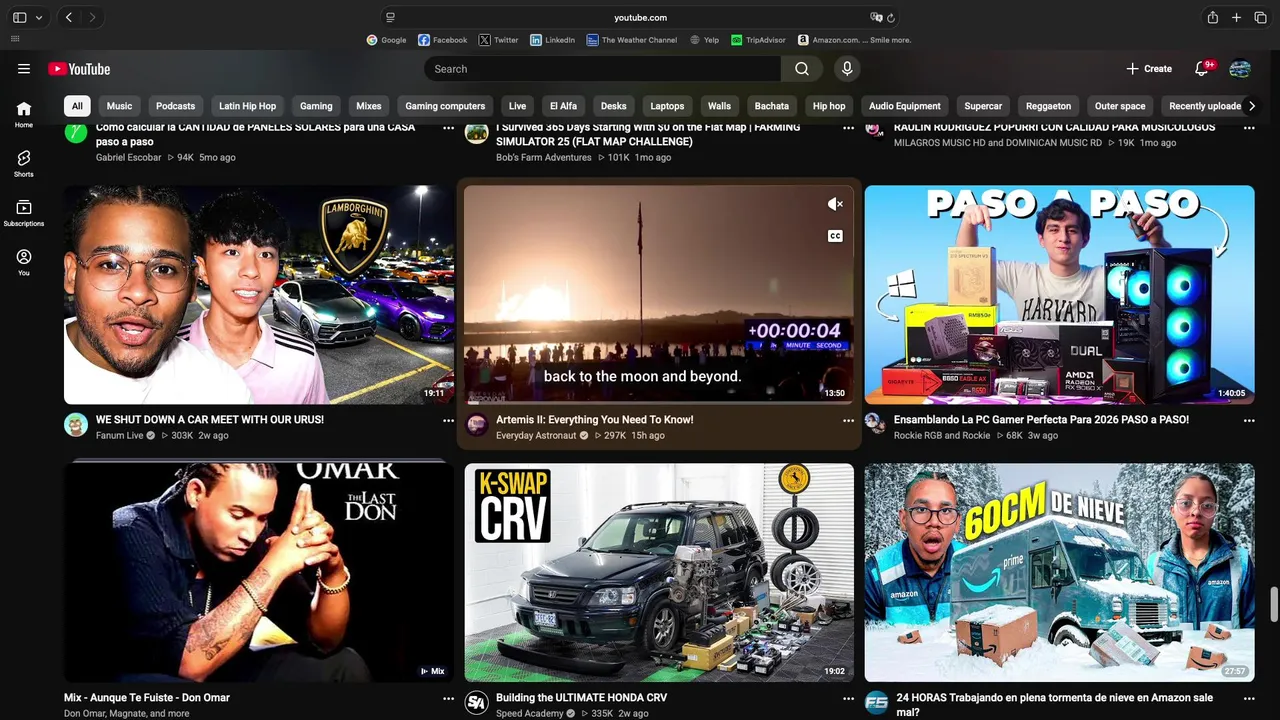1280x720 pixels.
Task: Show the Safari tab overview
Action: pyautogui.click(x=1258, y=17)
